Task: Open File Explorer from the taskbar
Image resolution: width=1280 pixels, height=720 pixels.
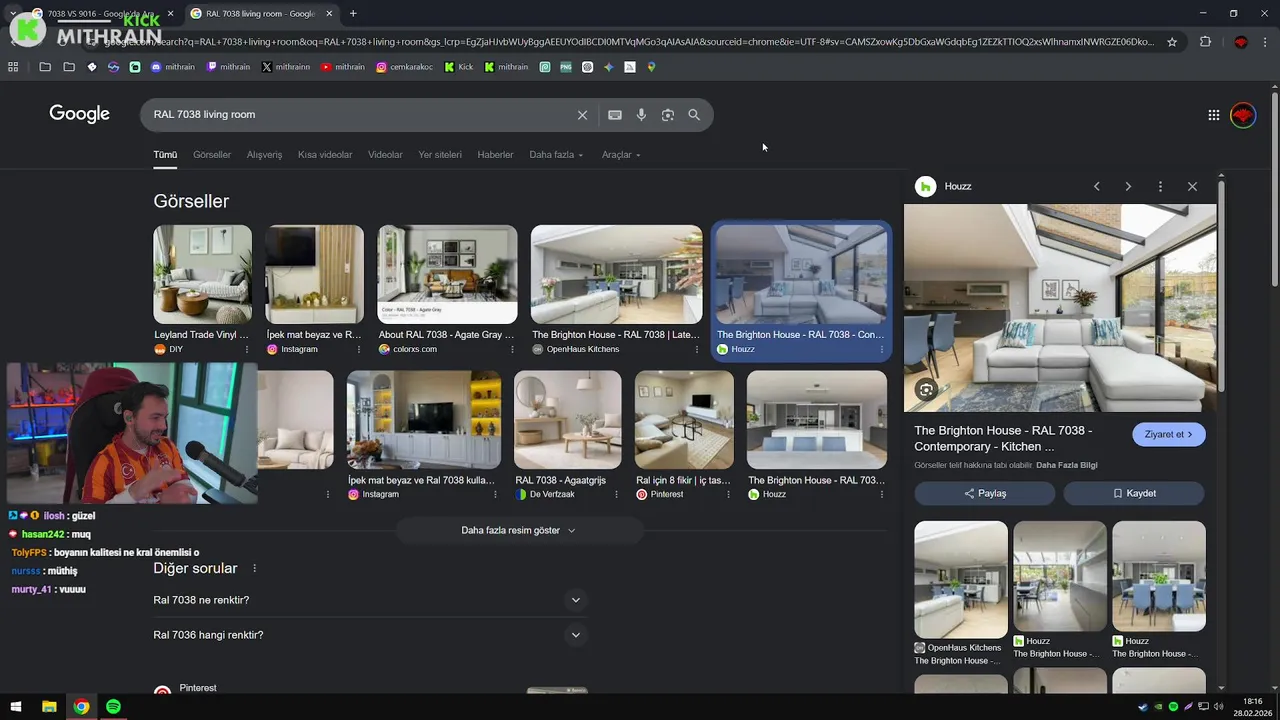Action: point(49,707)
